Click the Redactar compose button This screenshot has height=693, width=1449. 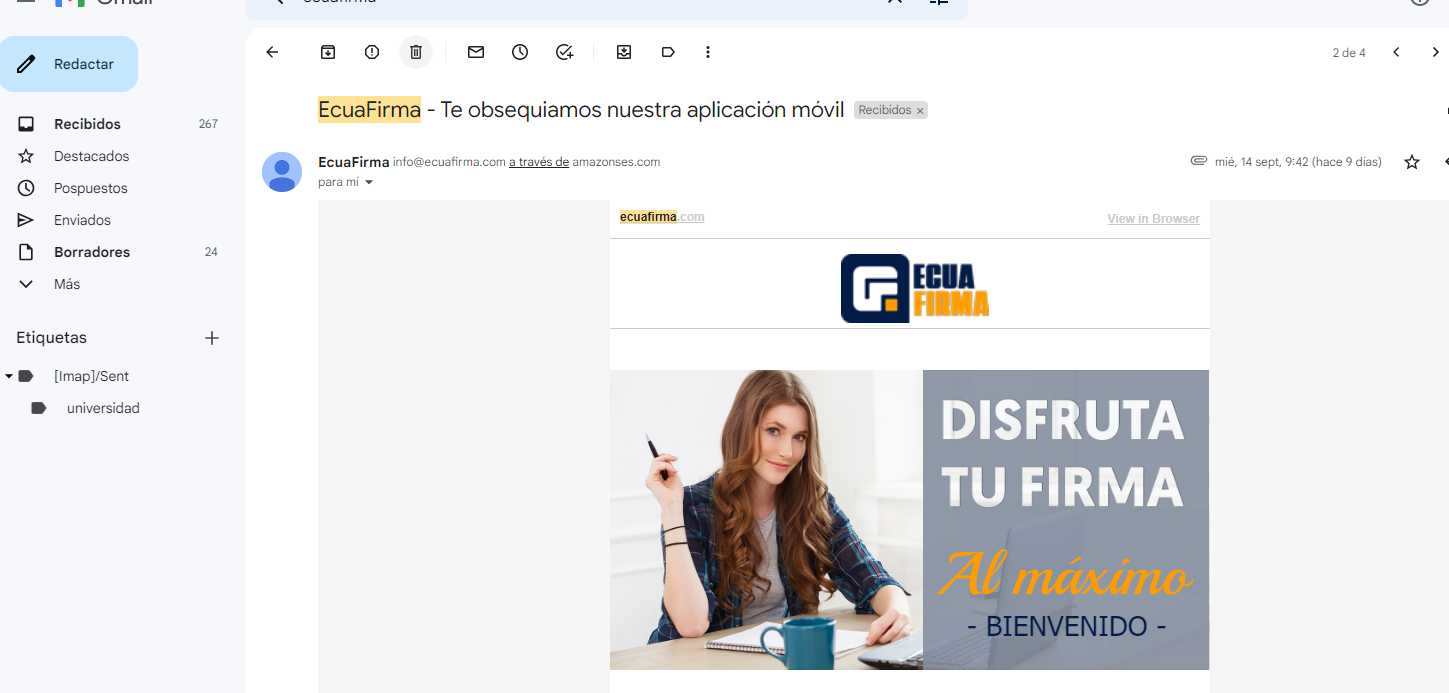69,64
